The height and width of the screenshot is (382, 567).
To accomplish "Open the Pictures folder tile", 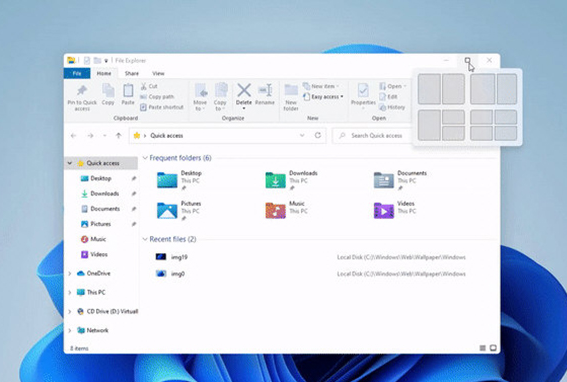I will coord(179,211).
